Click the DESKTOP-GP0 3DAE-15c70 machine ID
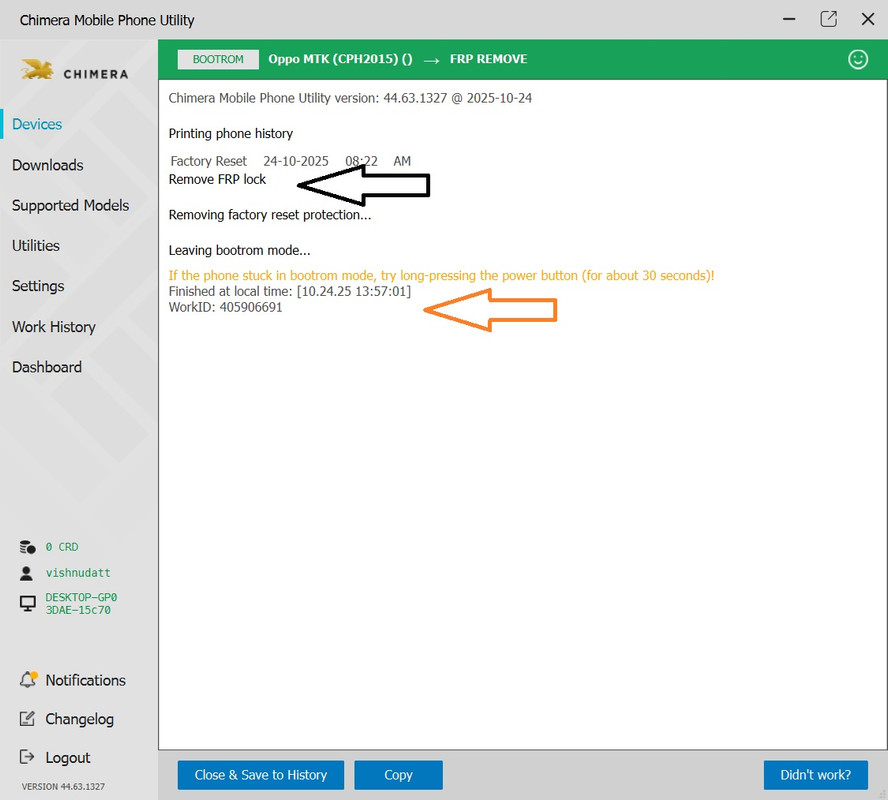The width and height of the screenshot is (888, 800). coord(81,604)
